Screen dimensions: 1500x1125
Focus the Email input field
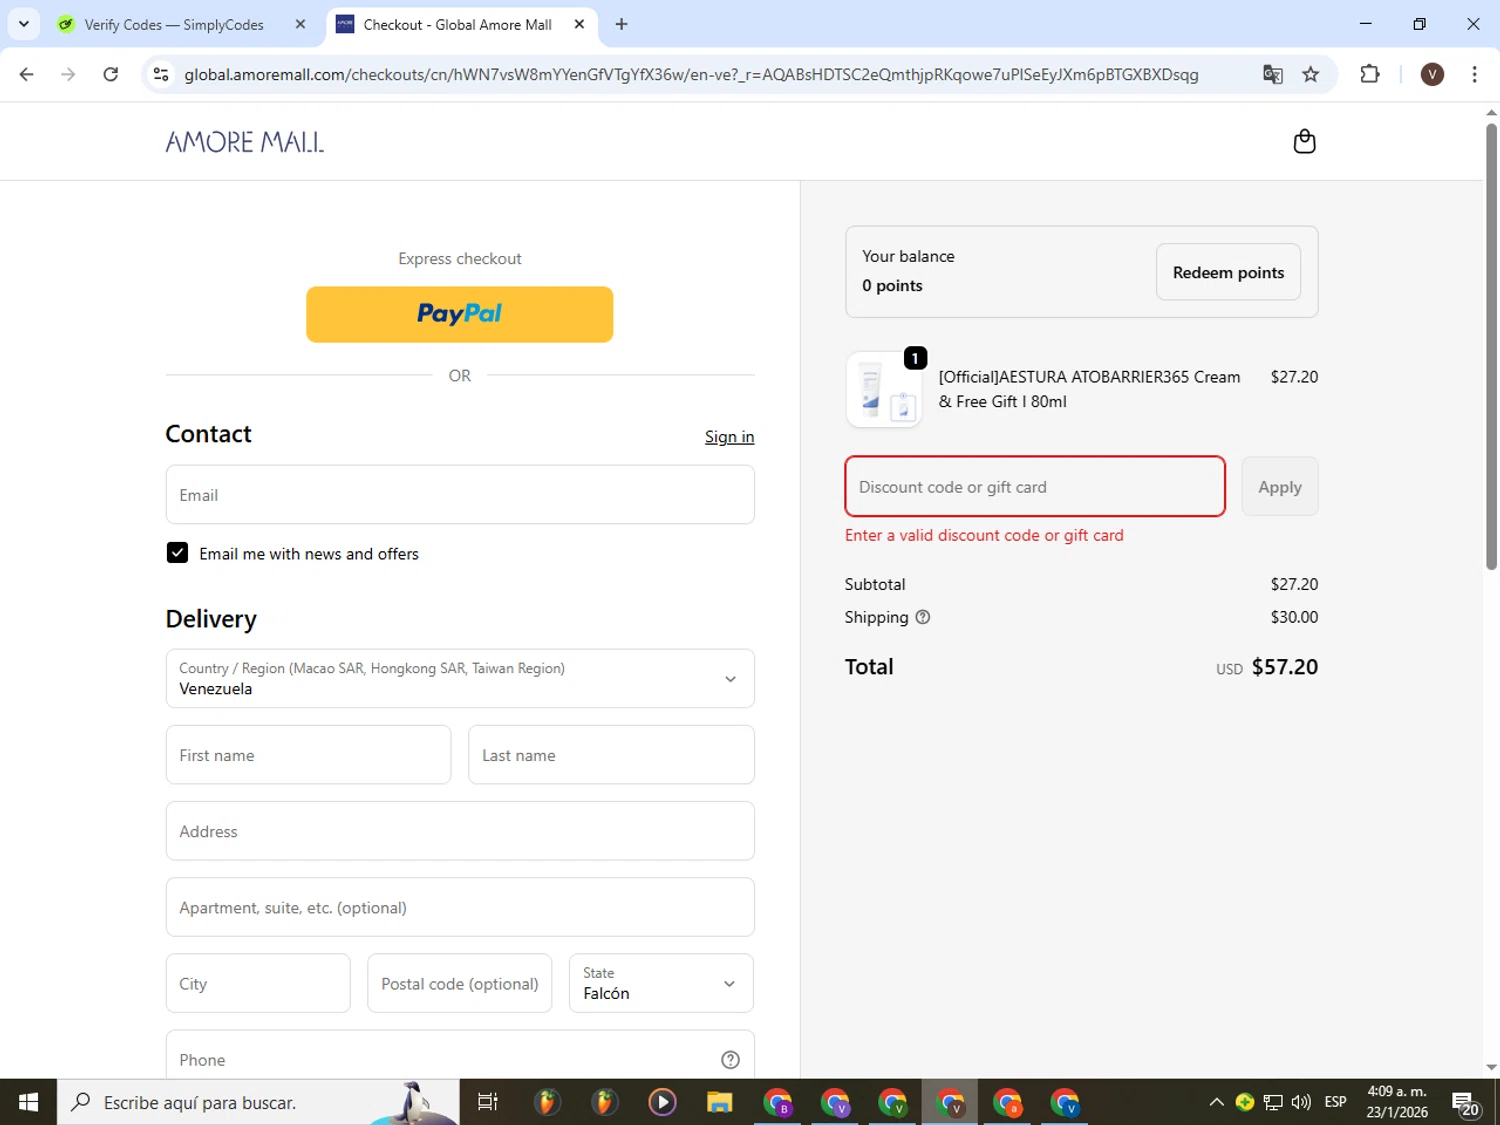(x=460, y=494)
